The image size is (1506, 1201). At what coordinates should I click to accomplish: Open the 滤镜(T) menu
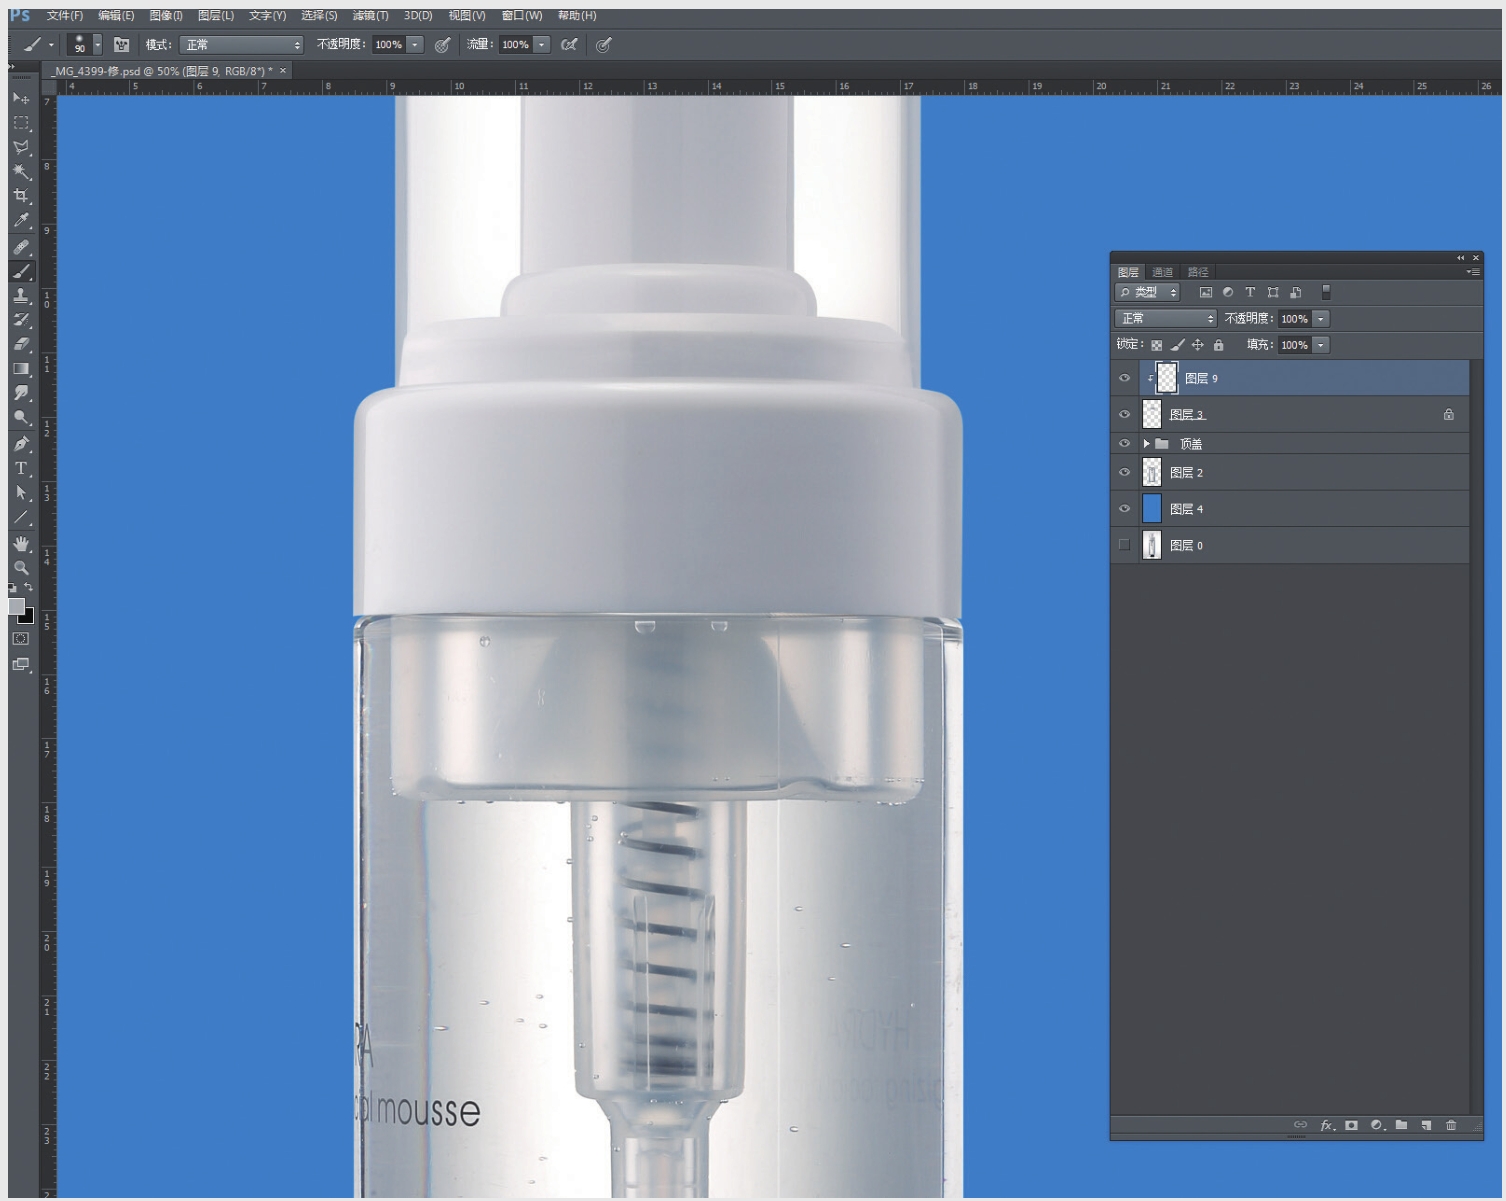[x=370, y=16]
